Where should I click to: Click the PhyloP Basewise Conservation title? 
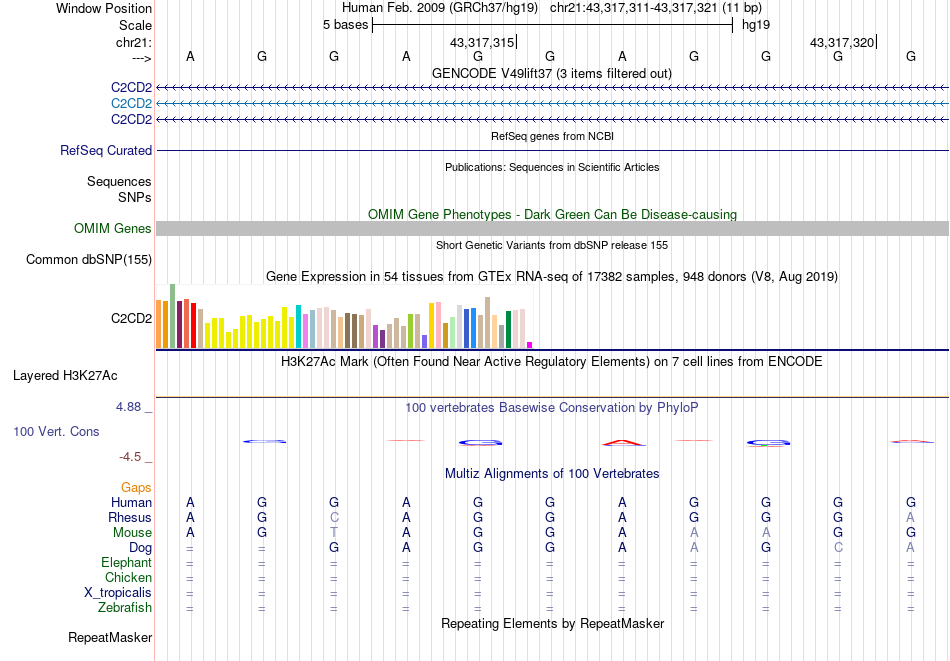(x=552, y=408)
